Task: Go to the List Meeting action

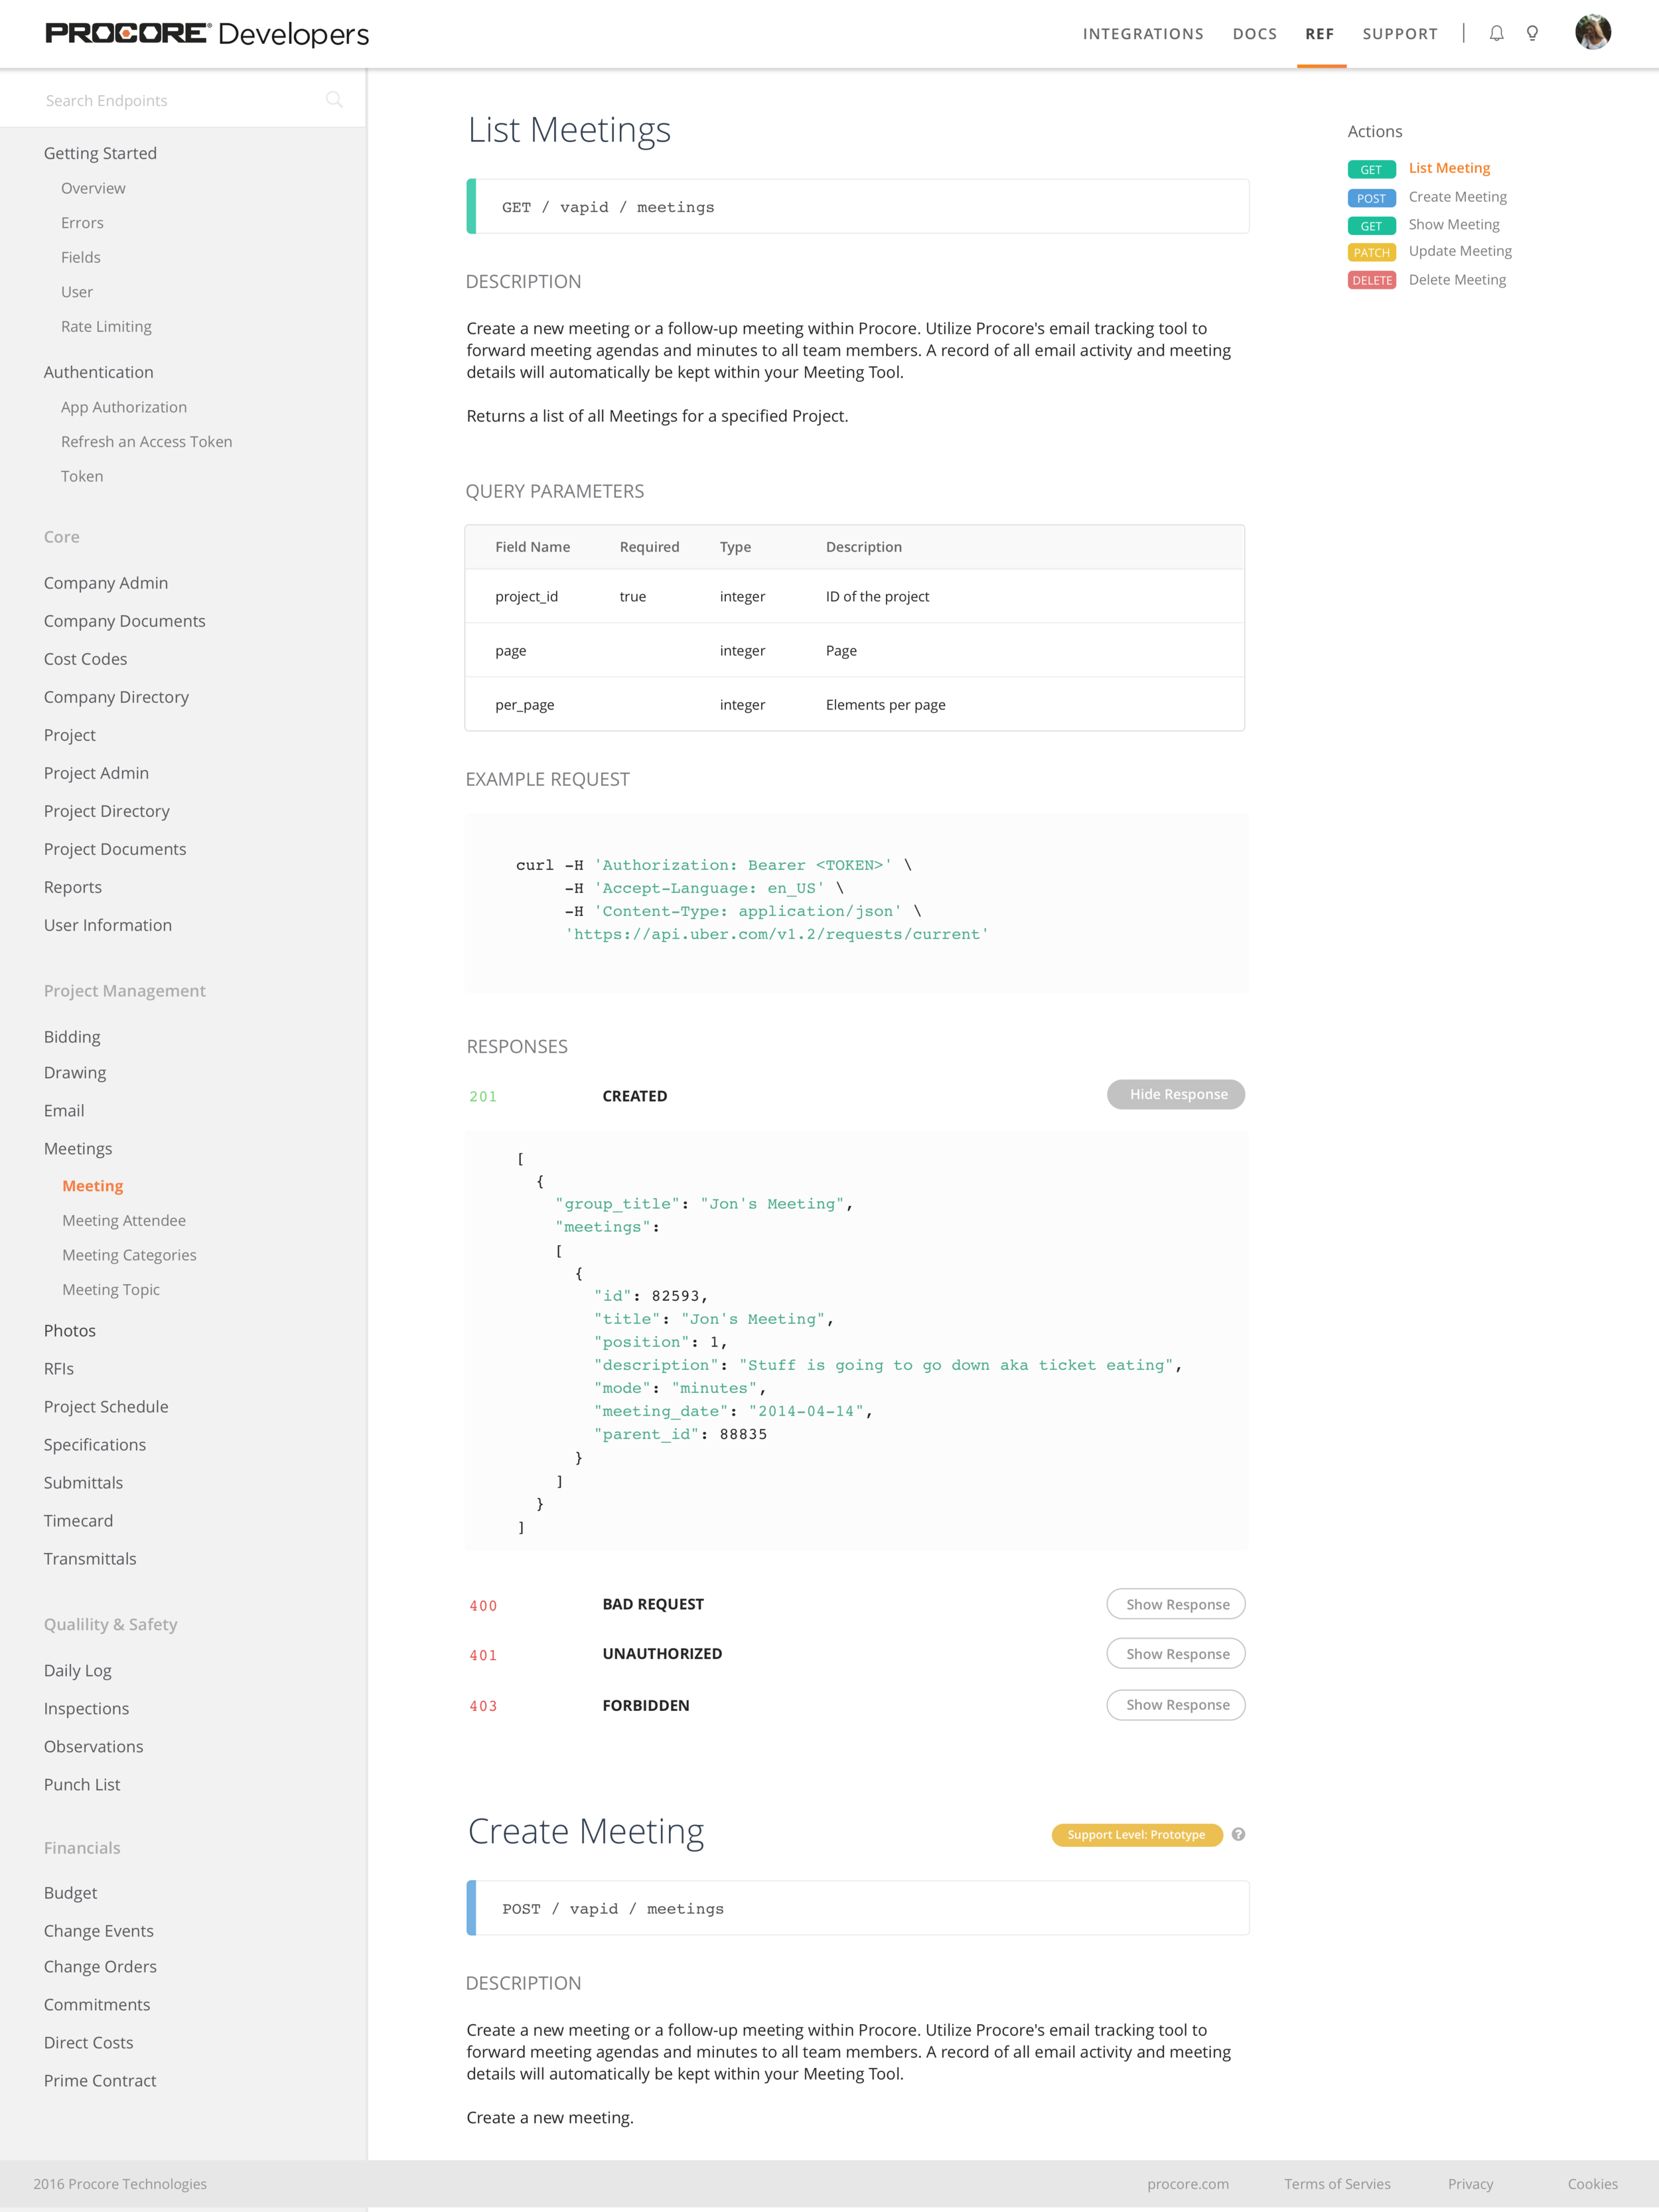Action: click(x=1449, y=168)
